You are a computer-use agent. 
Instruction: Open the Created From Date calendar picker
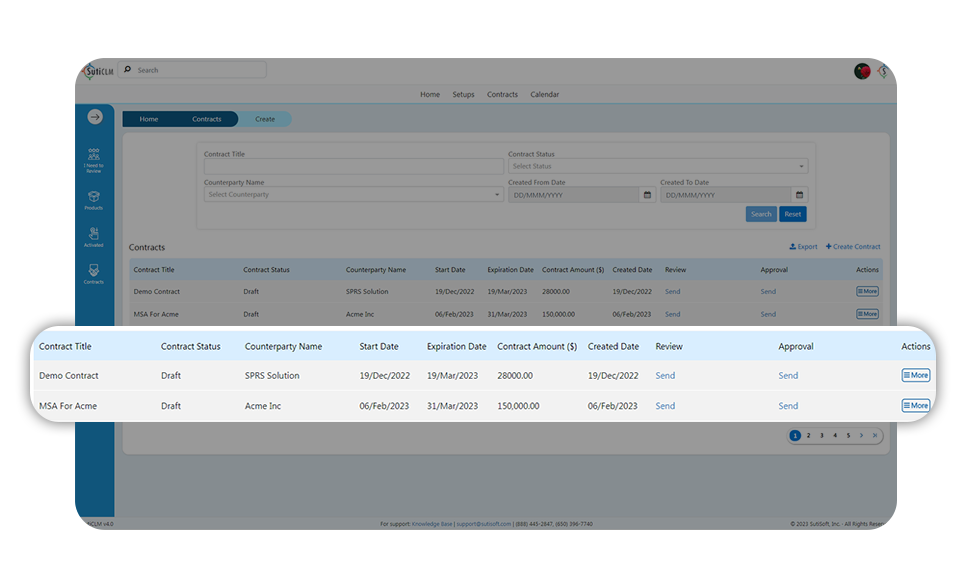647,195
